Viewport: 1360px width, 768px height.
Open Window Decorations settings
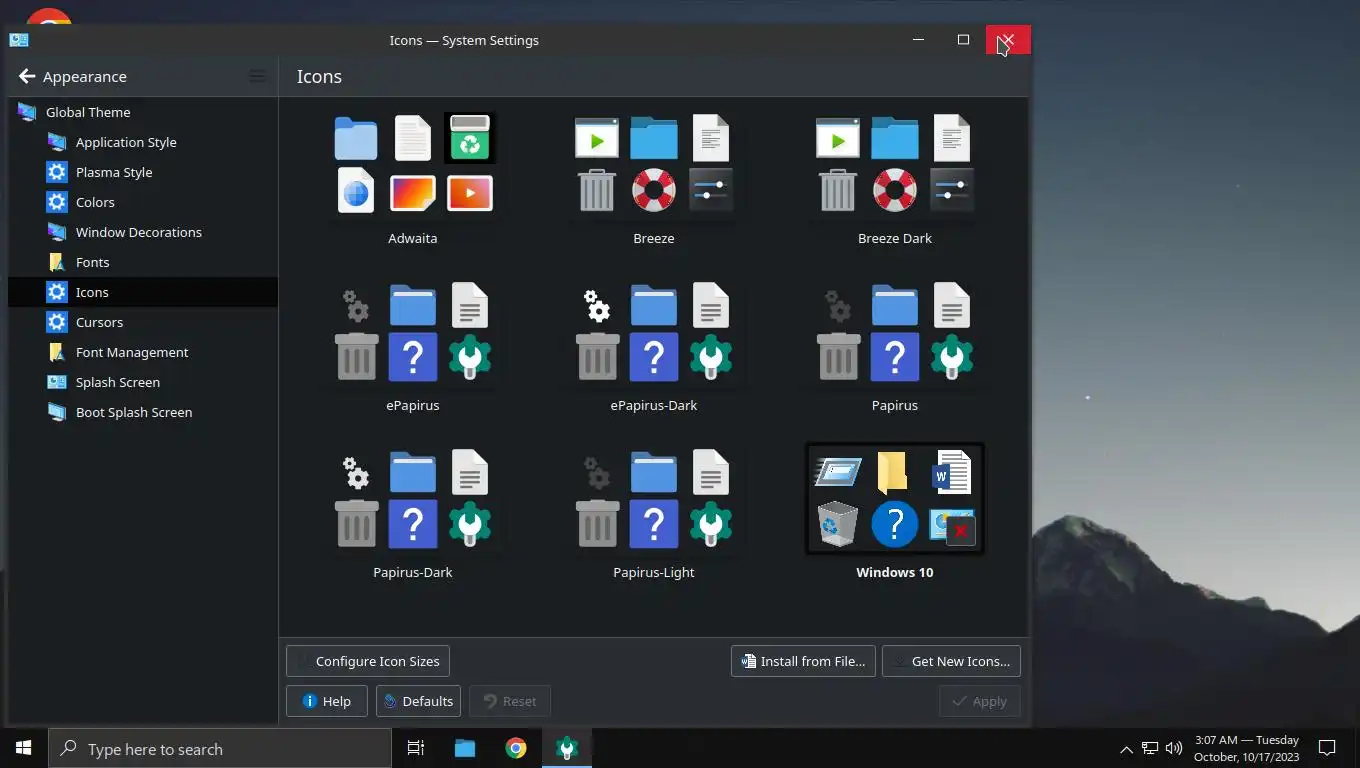click(143, 232)
